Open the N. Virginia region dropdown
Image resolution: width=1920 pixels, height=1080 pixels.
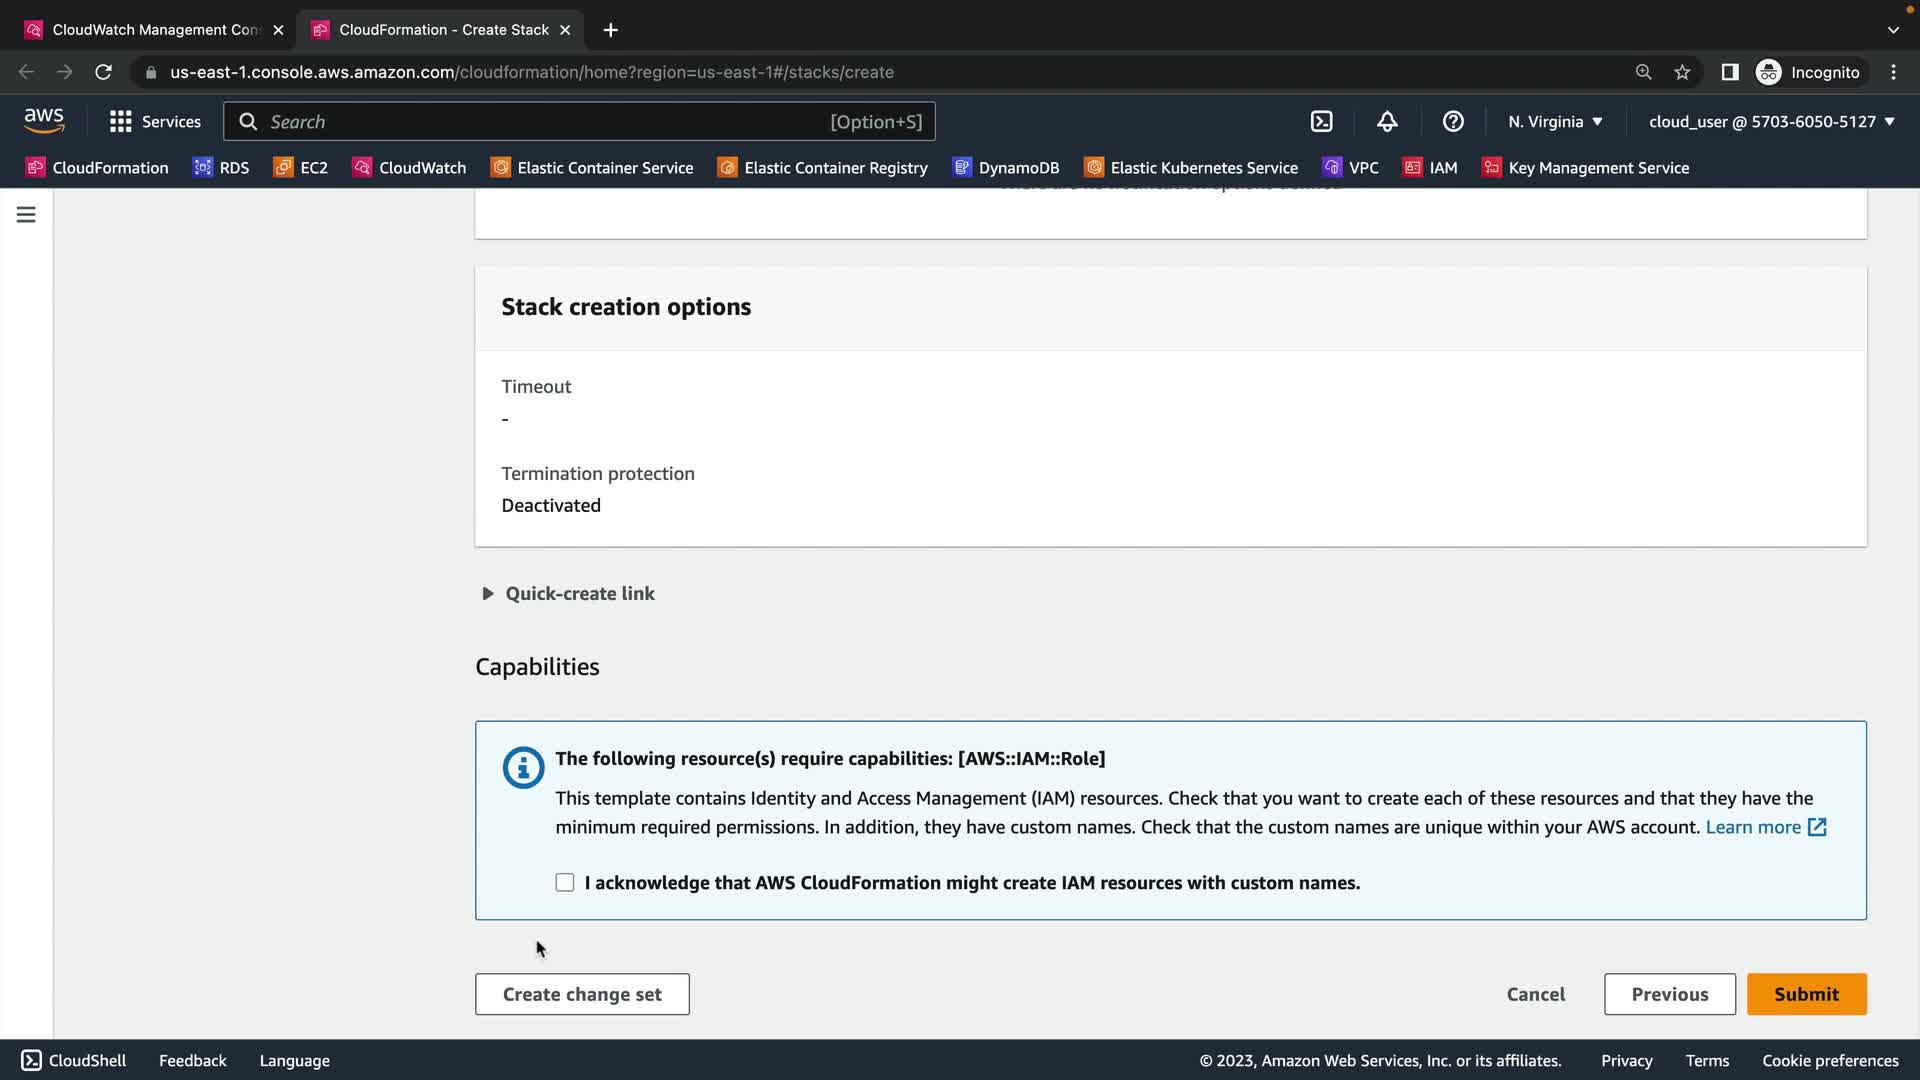[x=1555, y=121]
